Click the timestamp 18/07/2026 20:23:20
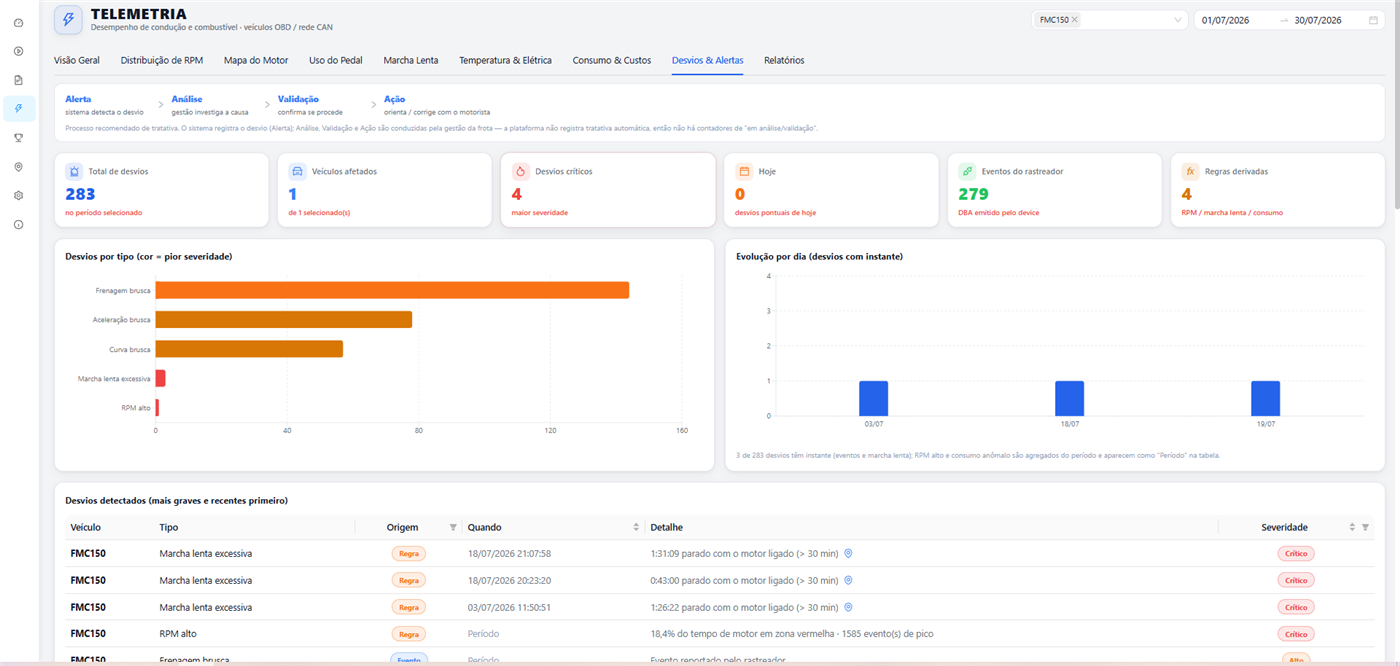Screen dimensions: 1400x666 click(x=509, y=580)
